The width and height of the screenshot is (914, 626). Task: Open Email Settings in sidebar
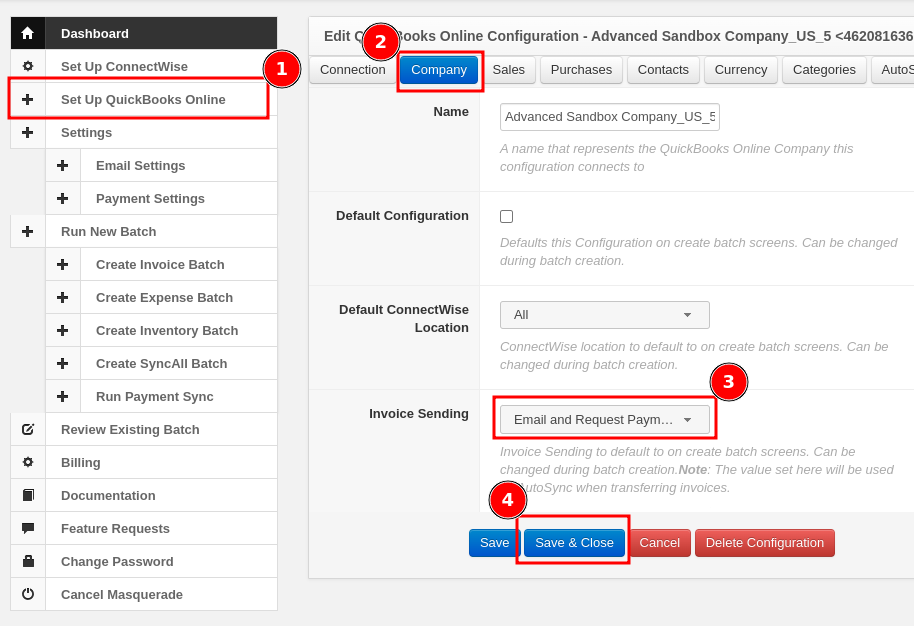(178, 166)
